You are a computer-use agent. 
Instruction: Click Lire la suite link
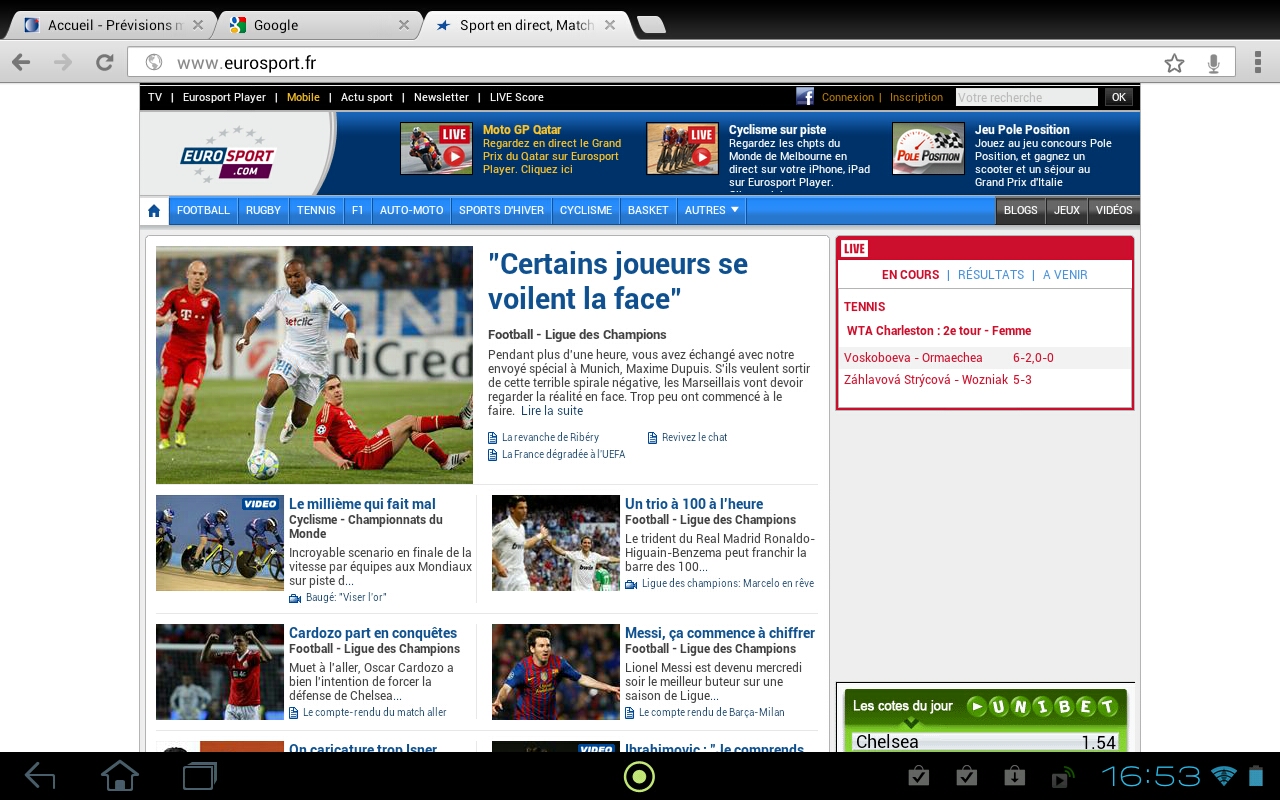552,411
